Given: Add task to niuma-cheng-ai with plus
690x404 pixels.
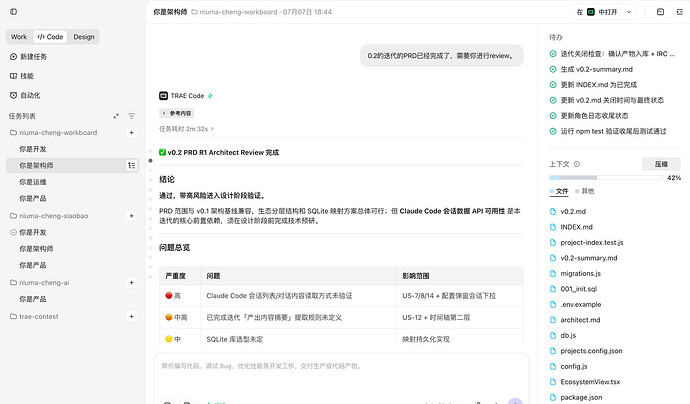Looking at the screenshot, I should pyautogui.click(x=132, y=283).
